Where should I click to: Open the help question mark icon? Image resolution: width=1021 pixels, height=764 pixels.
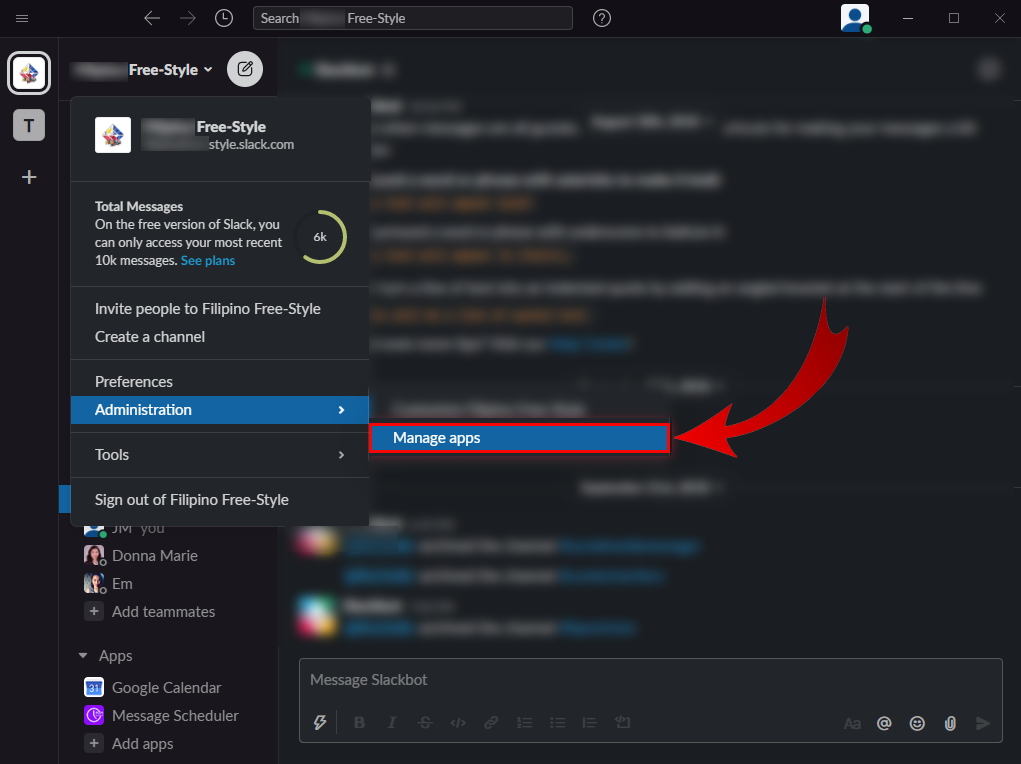tap(602, 18)
